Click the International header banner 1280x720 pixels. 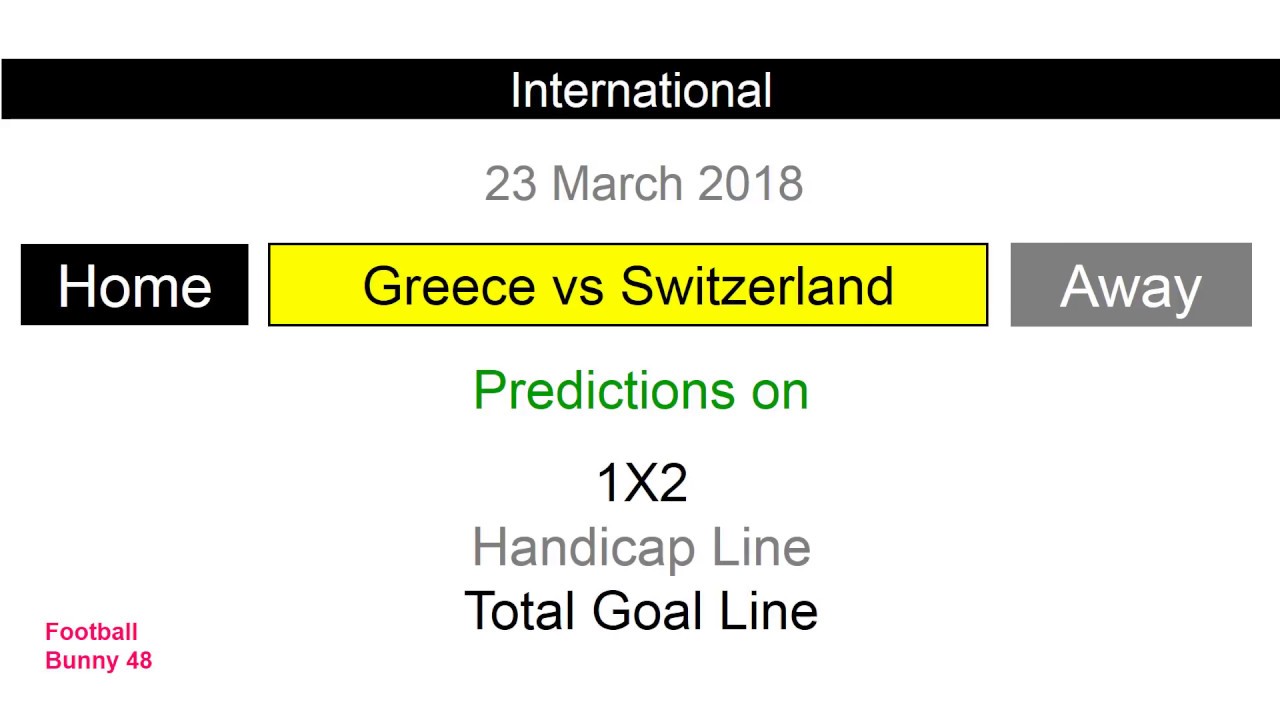click(640, 90)
